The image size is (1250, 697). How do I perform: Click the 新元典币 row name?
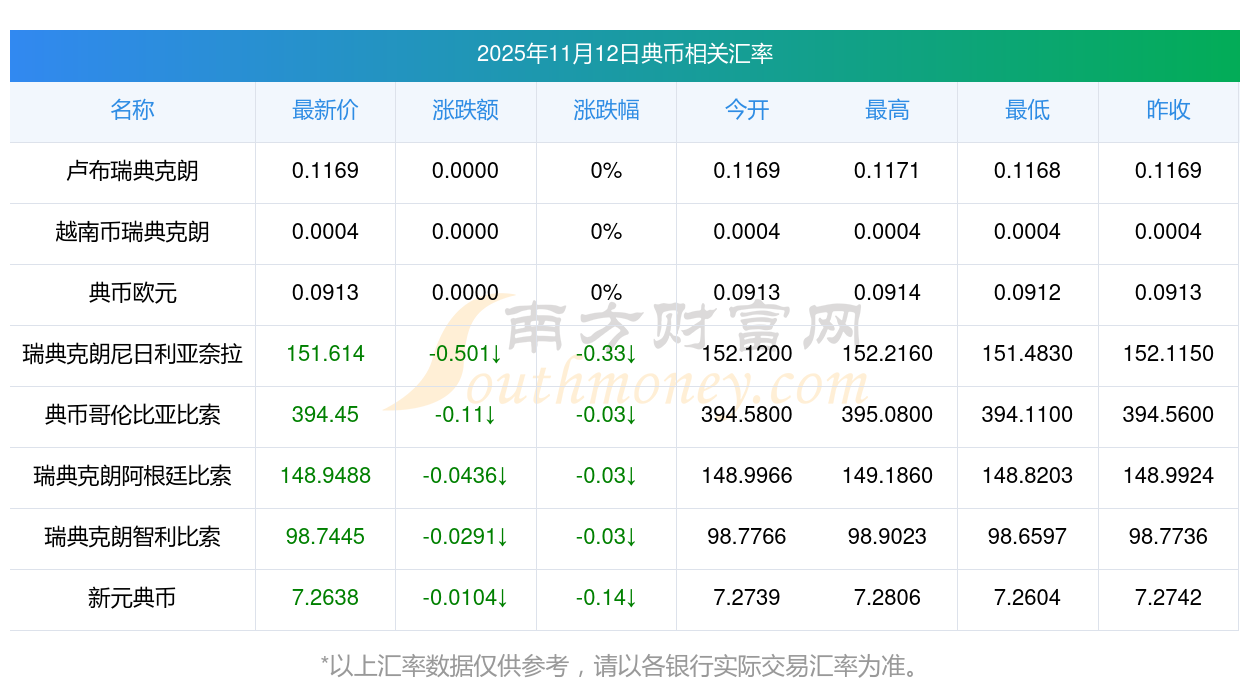click(132, 598)
